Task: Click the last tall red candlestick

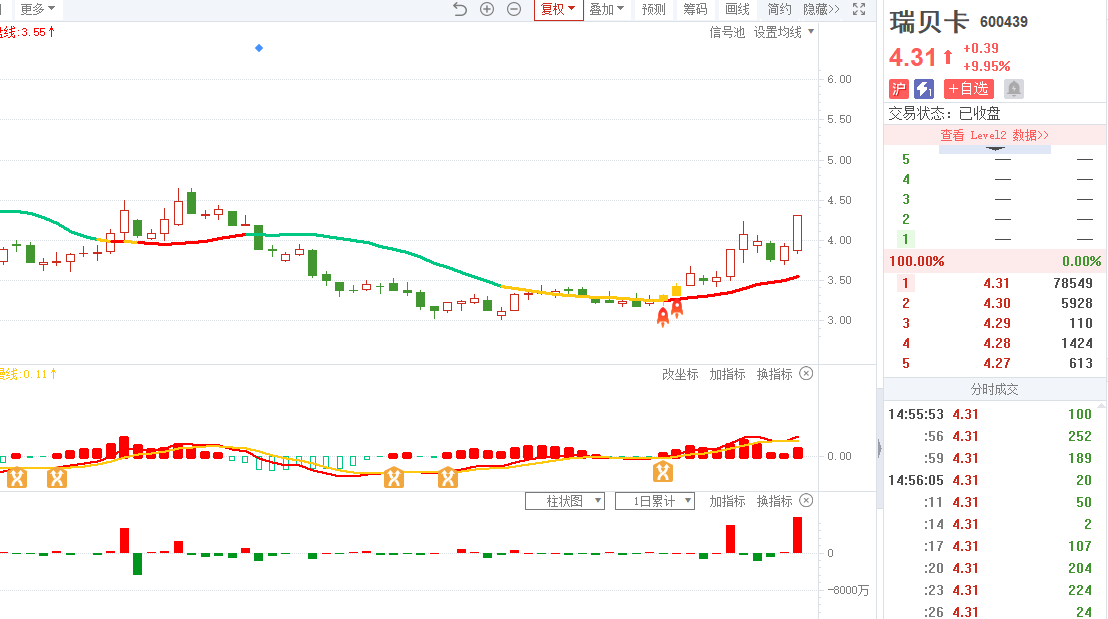Action: pyautogui.click(x=798, y=233)
